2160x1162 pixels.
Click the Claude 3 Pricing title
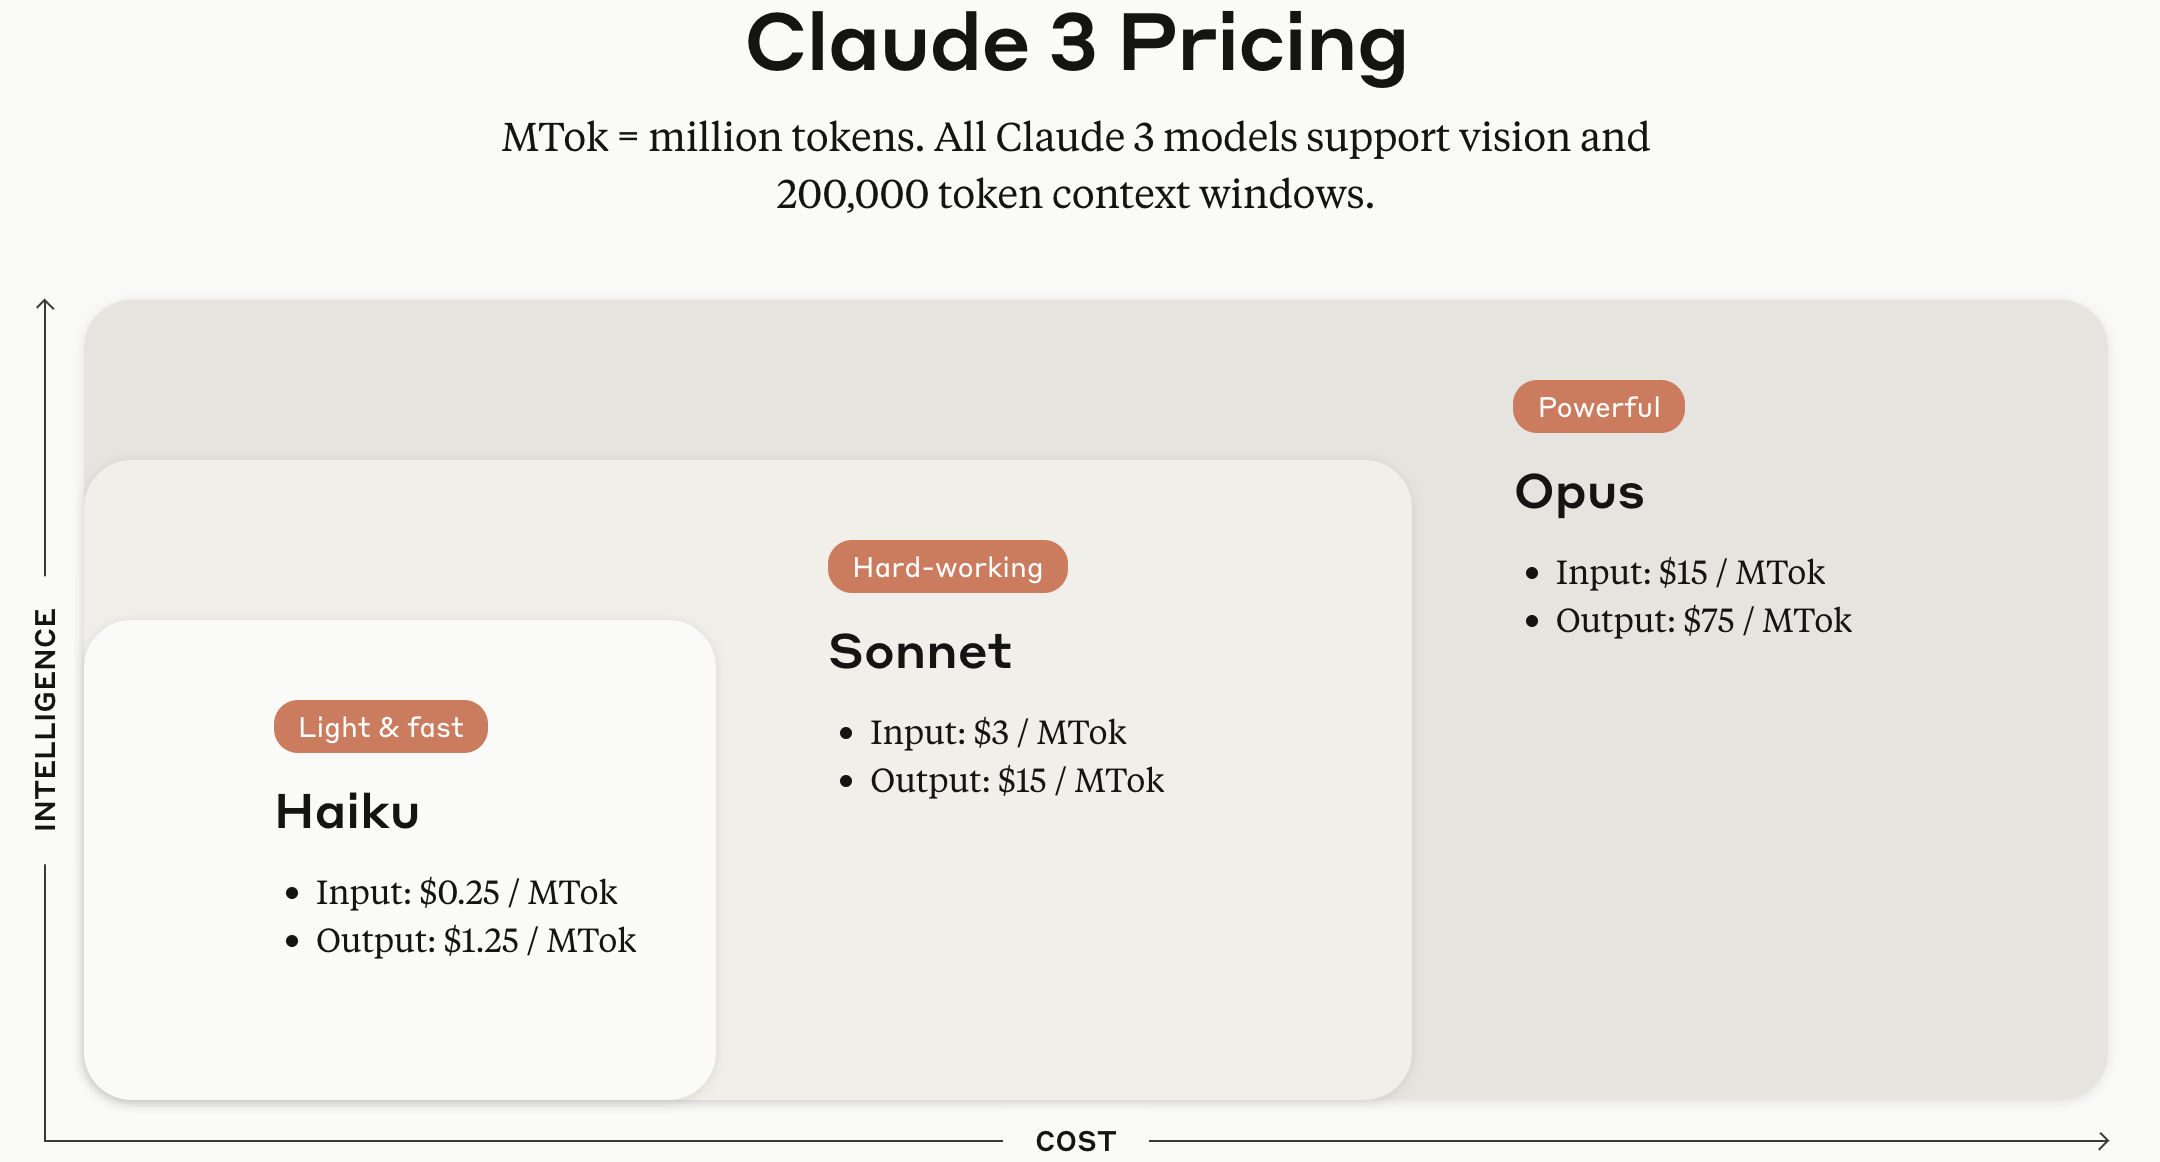click(1076, 45)
